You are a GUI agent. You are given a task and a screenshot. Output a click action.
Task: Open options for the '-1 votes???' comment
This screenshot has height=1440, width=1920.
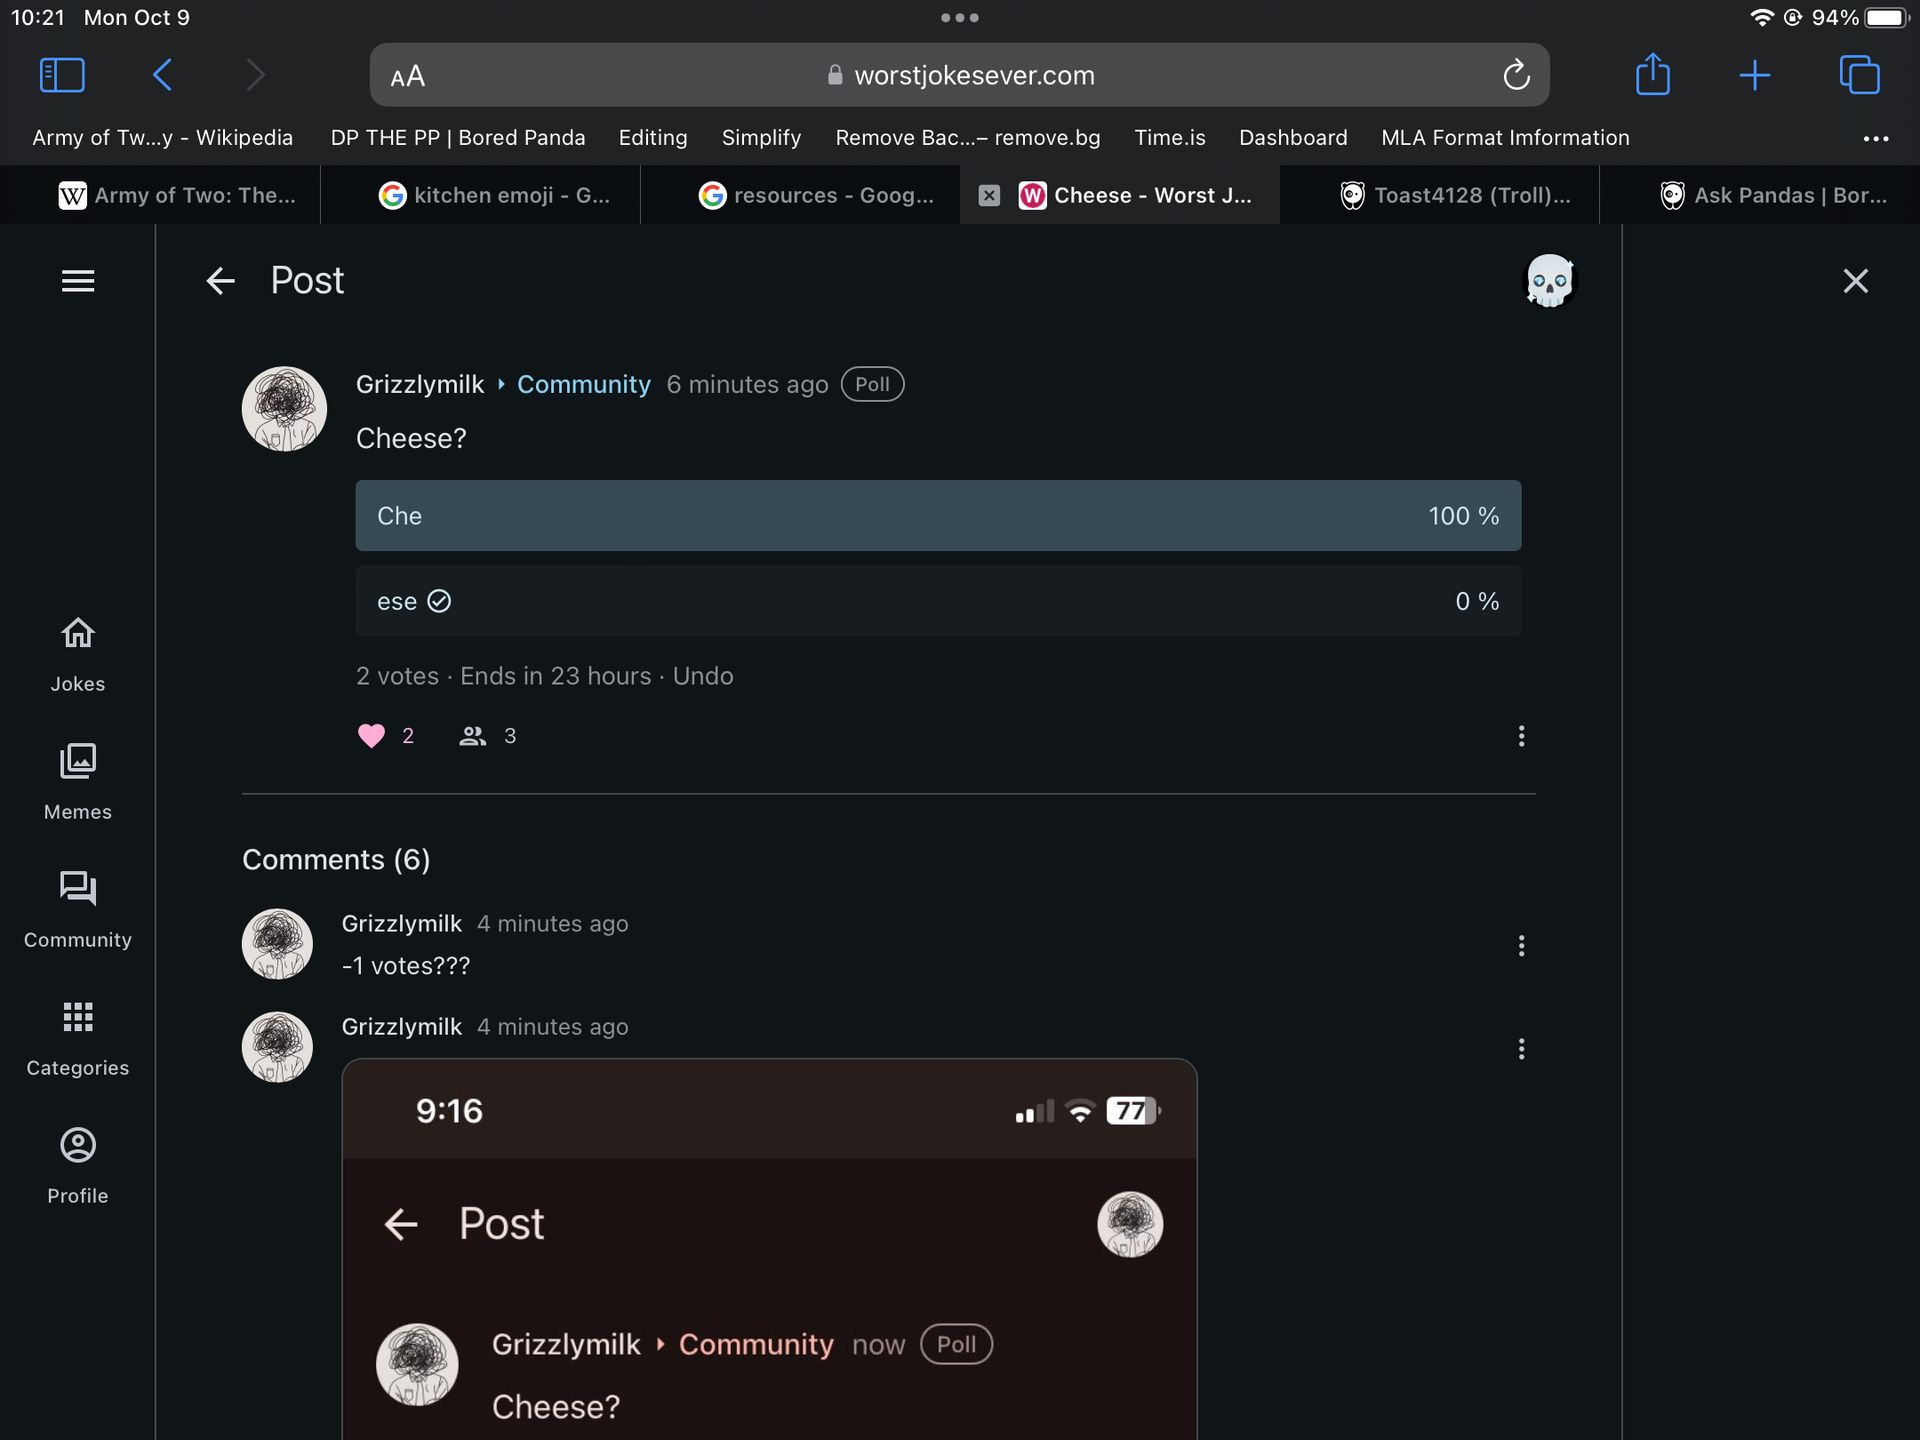point(1521,946)
